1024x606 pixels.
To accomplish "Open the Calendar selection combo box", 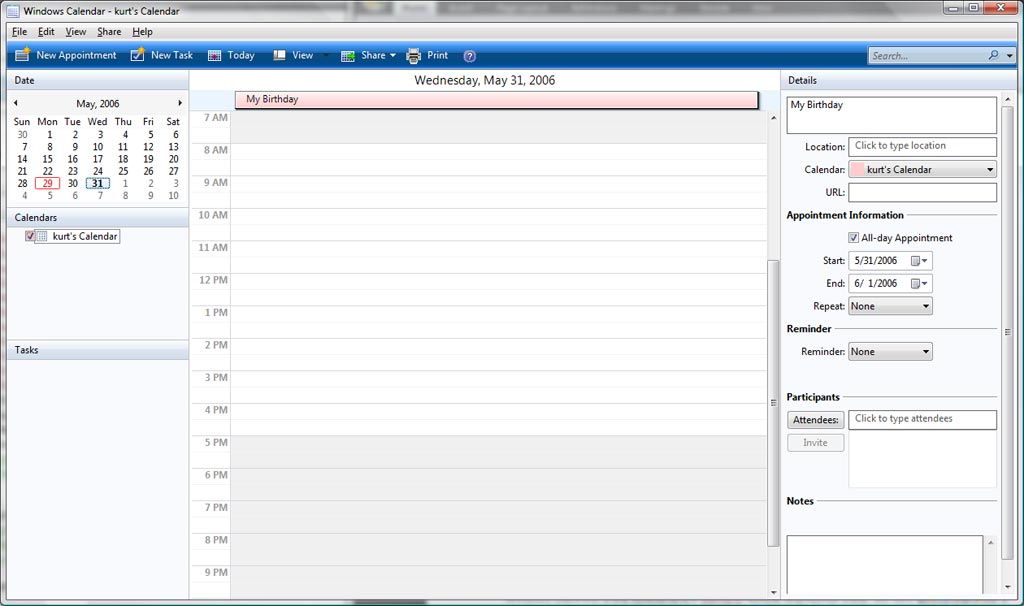I will (x=922, y=170).
